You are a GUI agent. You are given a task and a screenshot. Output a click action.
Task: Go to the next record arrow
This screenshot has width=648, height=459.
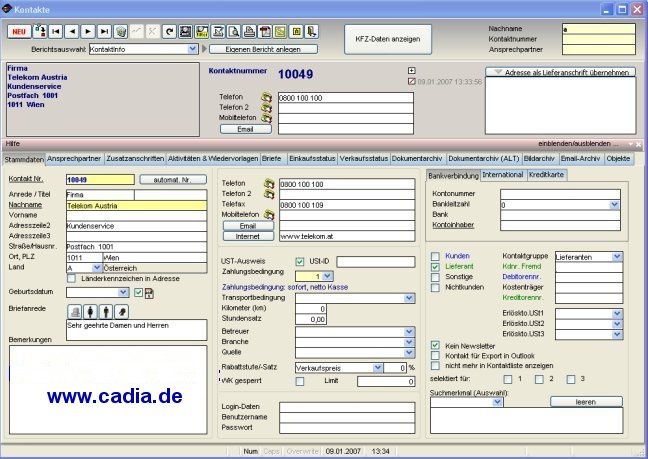click(88, 32)
